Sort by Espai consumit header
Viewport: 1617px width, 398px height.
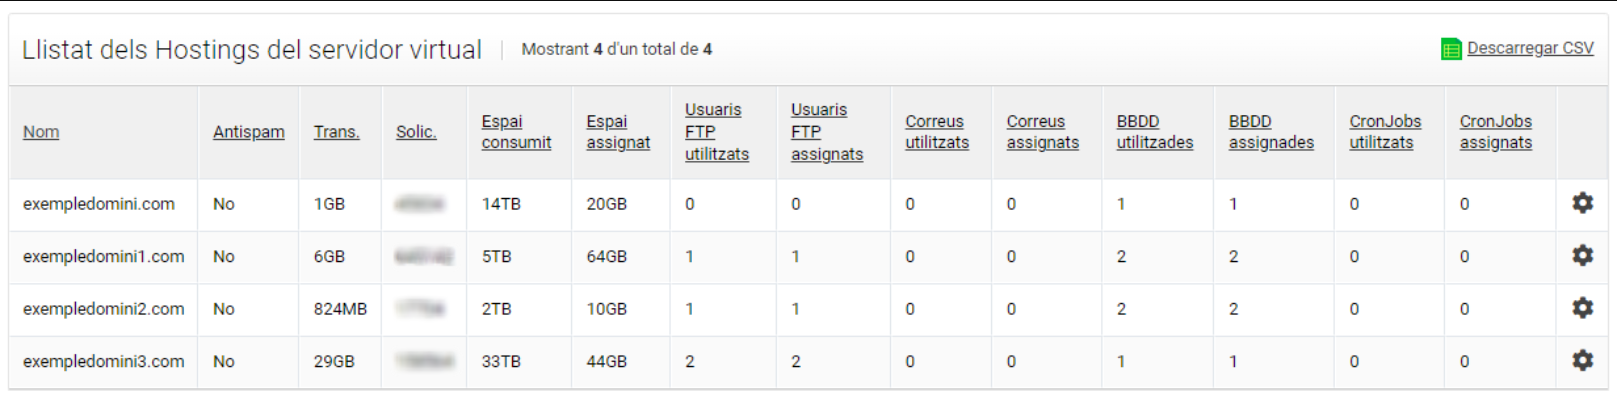click(516, 132)
